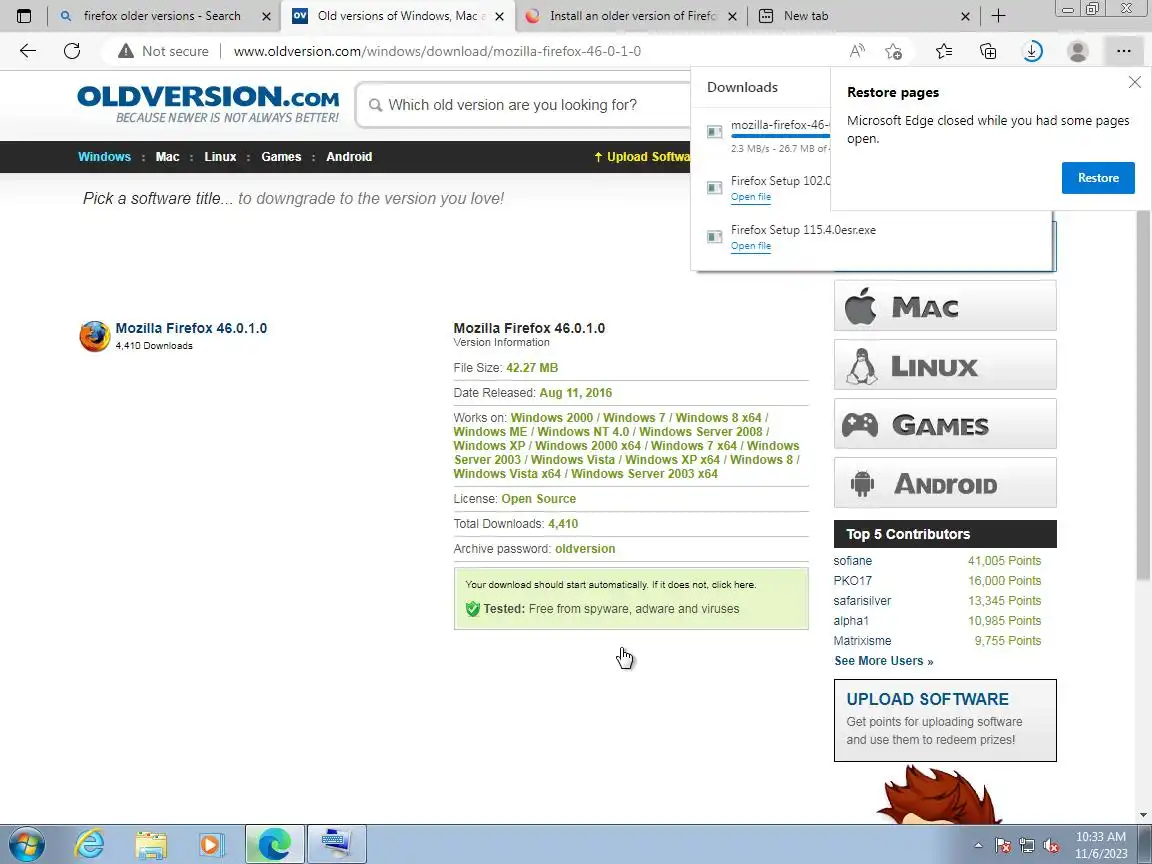The image size is (1152, 864).
Task: Launch Windows Media Player from taskbar
Action: point(212,844)
